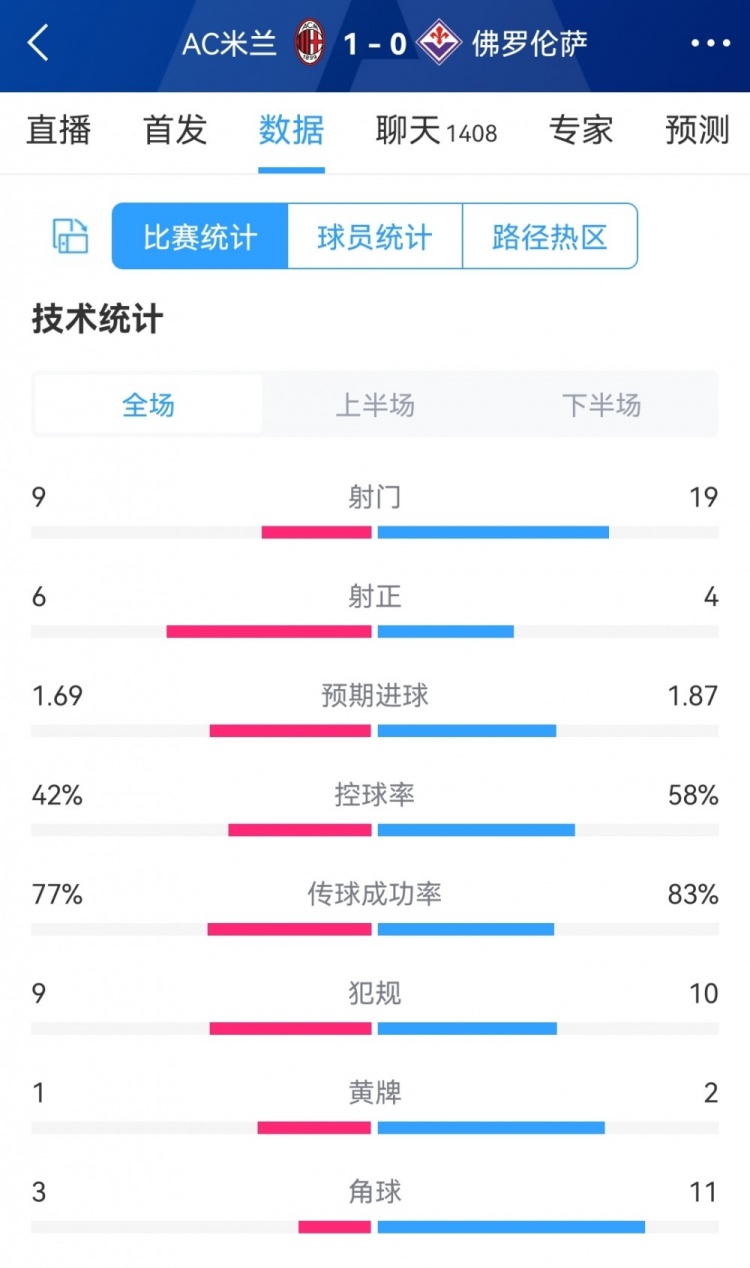
Task: Click the back arrow to return
Action: coord(37,44)
